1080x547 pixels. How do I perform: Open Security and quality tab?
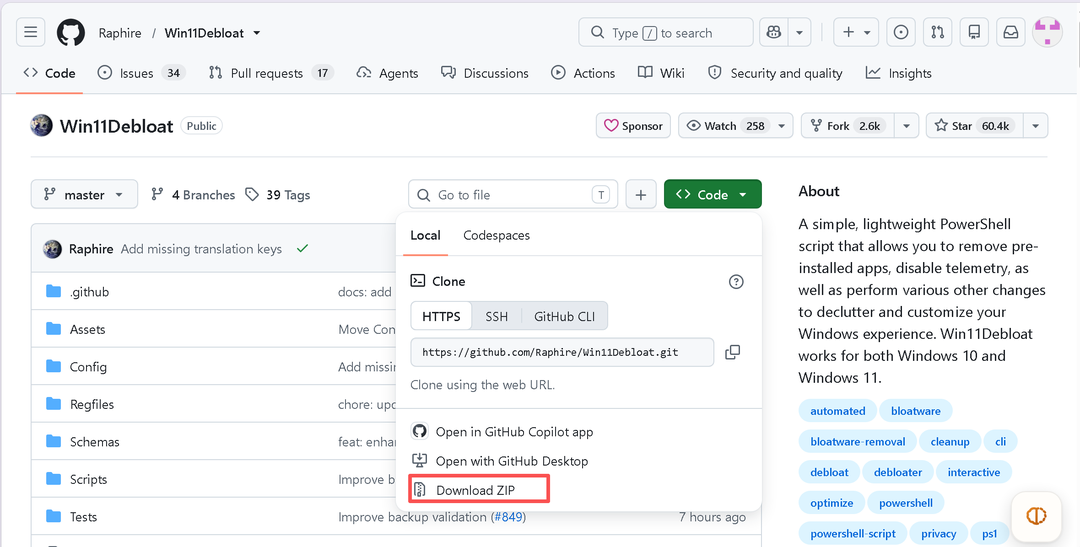776,73
